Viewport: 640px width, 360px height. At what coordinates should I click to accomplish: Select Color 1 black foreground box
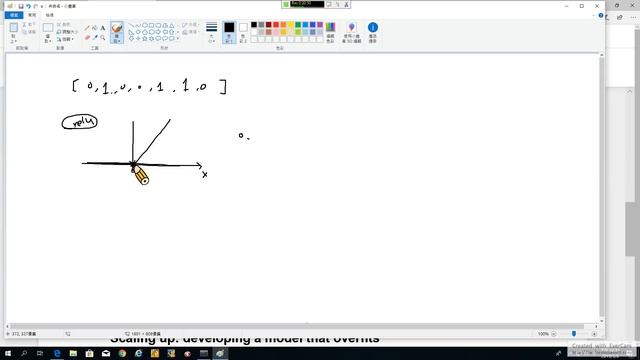pos(229,32)
